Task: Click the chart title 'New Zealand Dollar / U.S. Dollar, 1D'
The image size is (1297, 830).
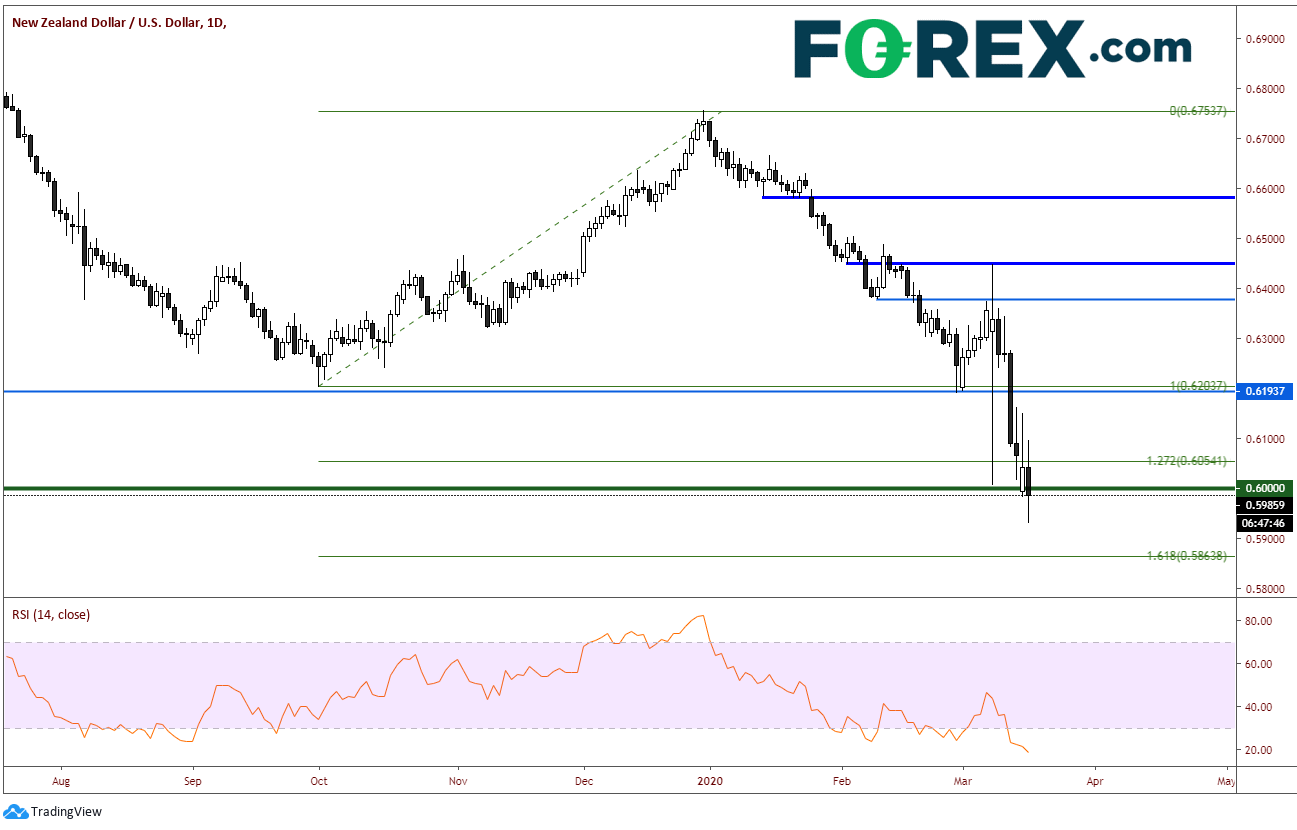Action: click(119, 21)
